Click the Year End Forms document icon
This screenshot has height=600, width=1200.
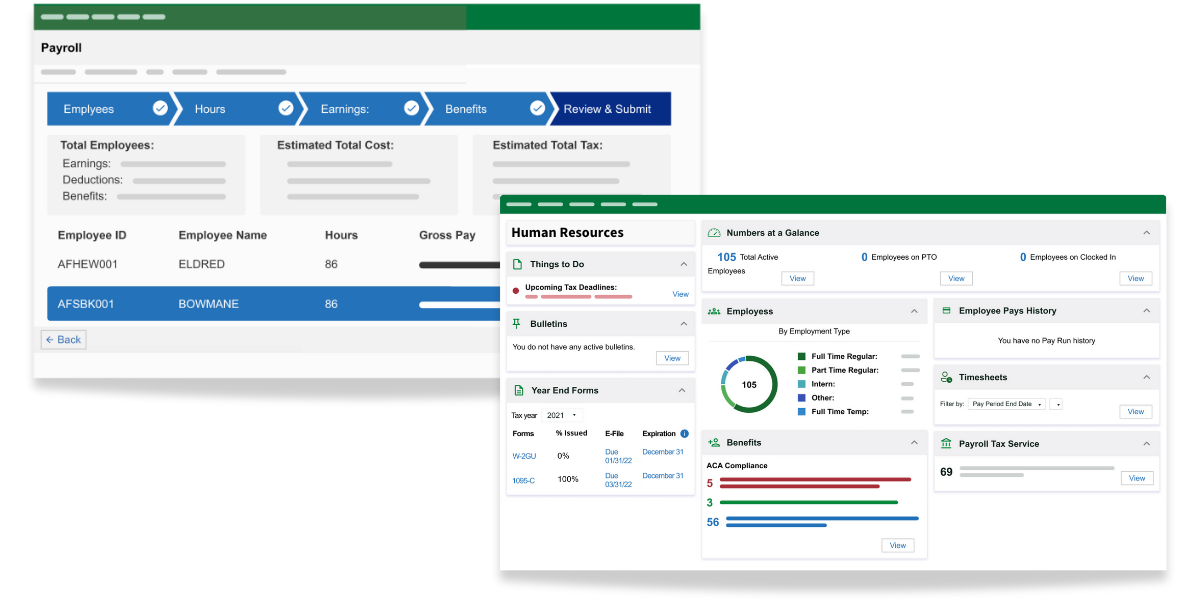pyautogui.click(x=517, y=390)
